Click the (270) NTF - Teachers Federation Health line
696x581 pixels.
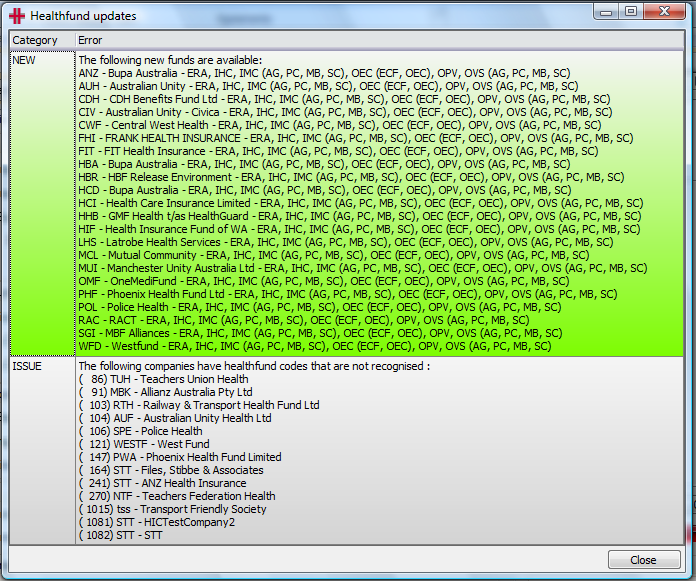point(177,496)
